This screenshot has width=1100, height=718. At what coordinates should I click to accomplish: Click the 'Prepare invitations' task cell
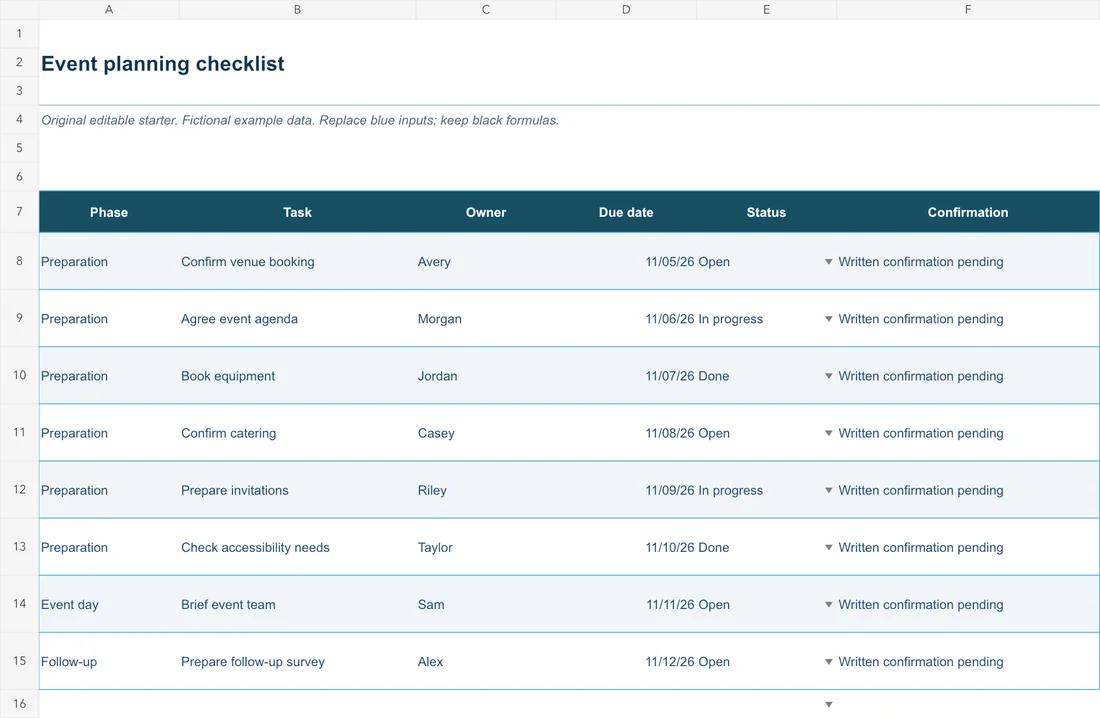[x=297, y=491]
